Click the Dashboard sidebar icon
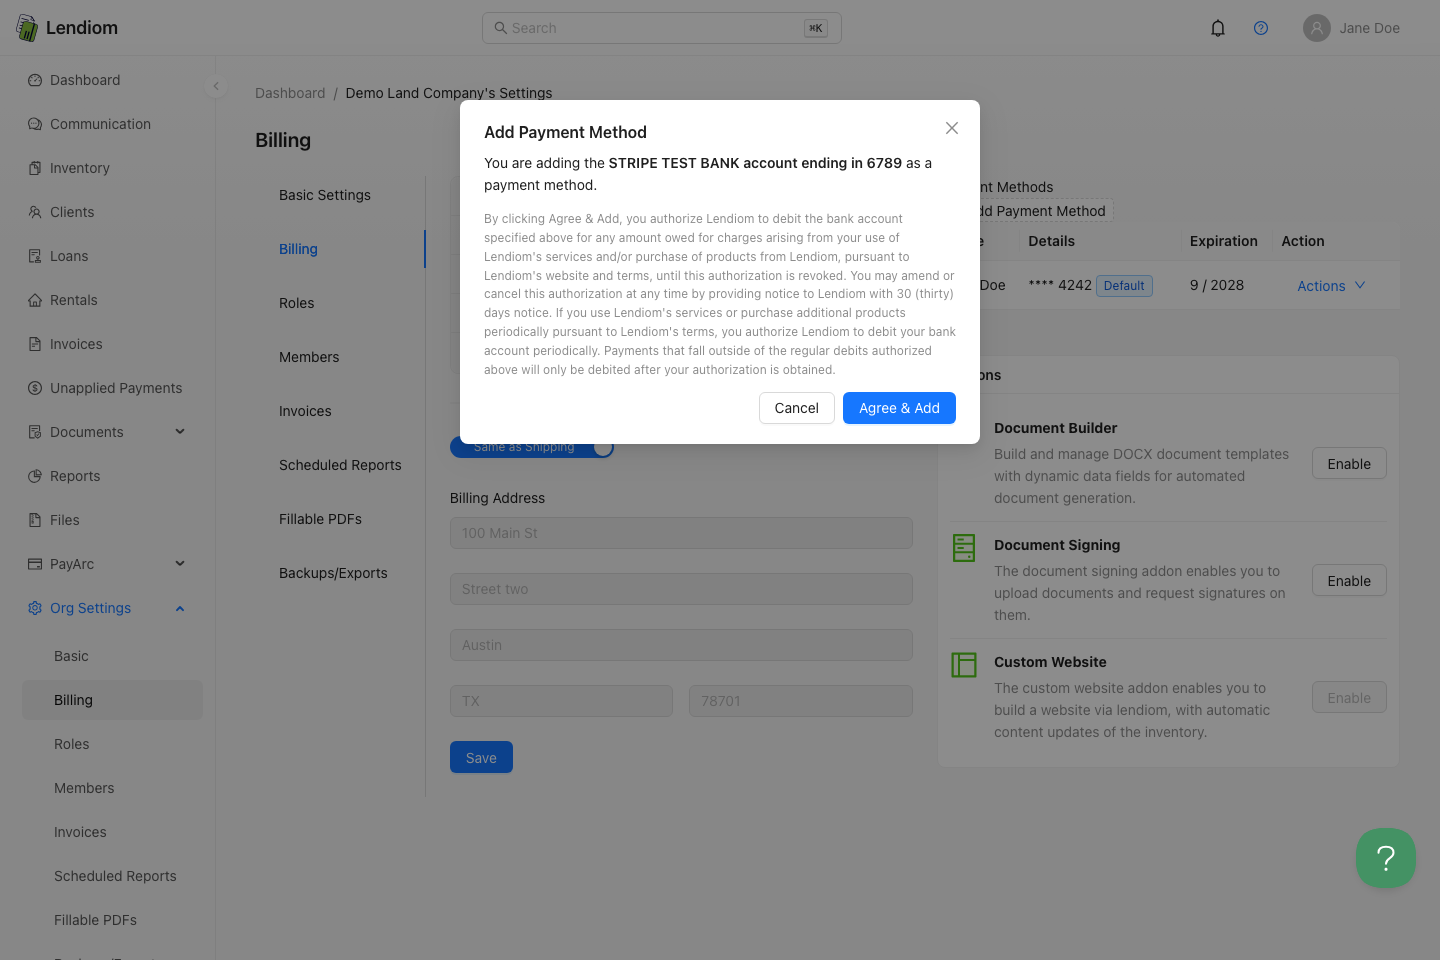Image resolution: width=1440 pixels, height=960 pixels. (35, 80)
